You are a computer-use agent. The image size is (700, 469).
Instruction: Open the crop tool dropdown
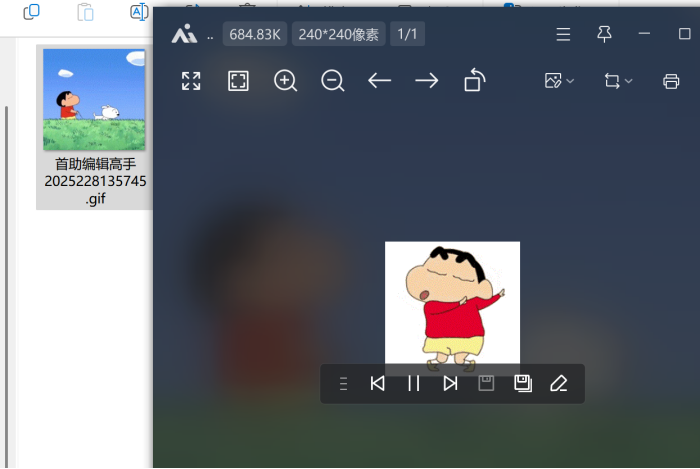pos(618,81)
